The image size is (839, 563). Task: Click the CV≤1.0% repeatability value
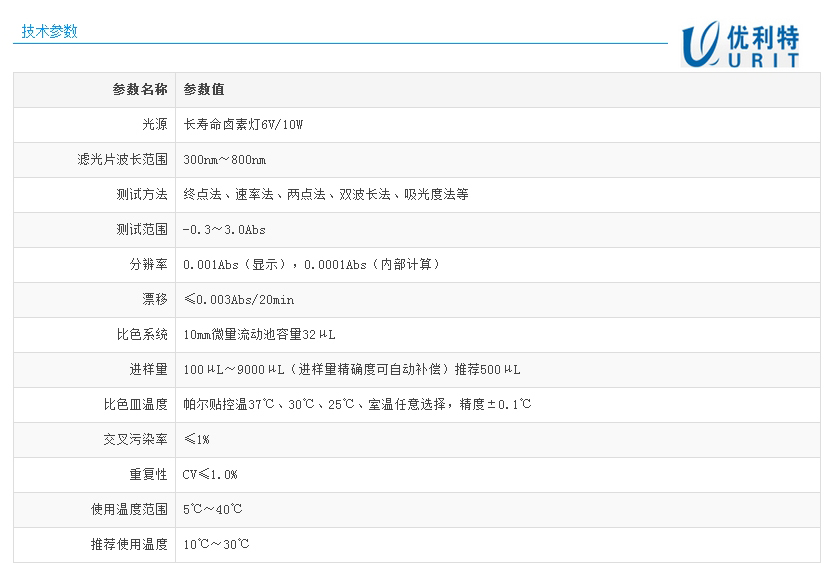tap(210, 475)
